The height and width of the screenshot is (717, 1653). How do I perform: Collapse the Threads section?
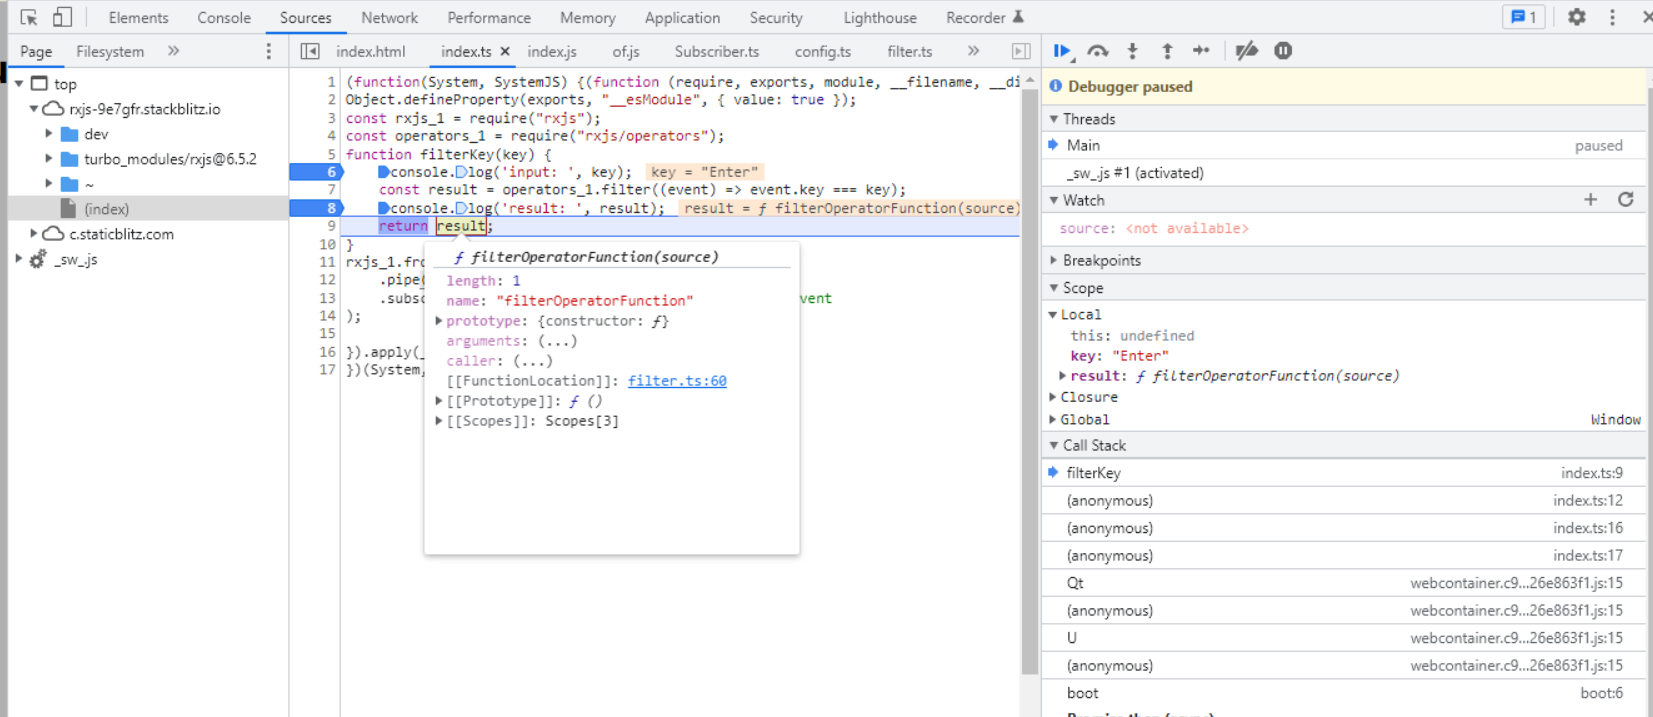point(1054,119)
